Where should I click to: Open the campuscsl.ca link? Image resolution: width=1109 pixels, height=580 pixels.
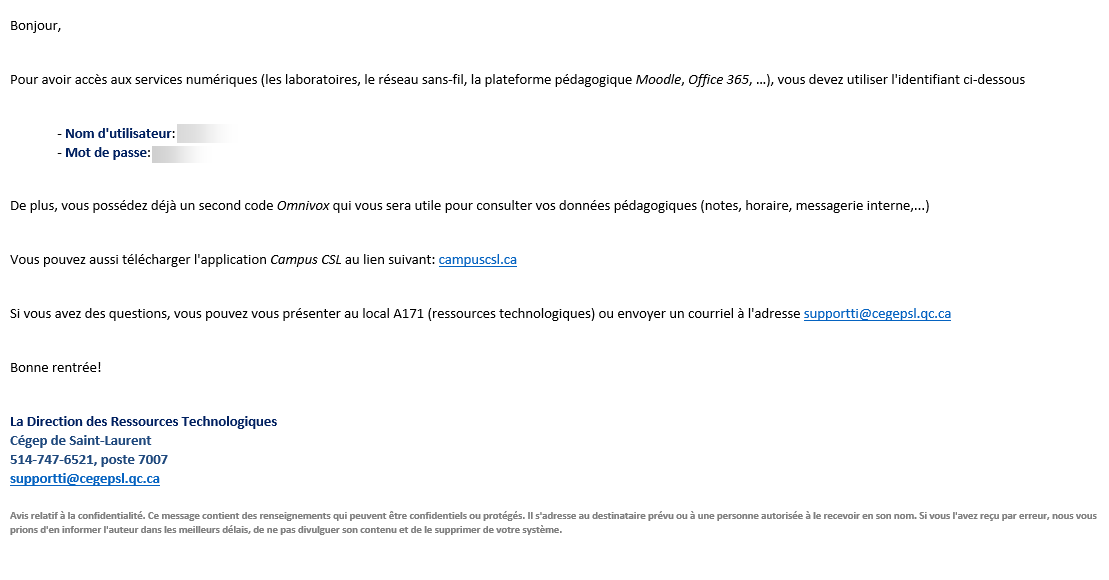[x=477, y=260]
